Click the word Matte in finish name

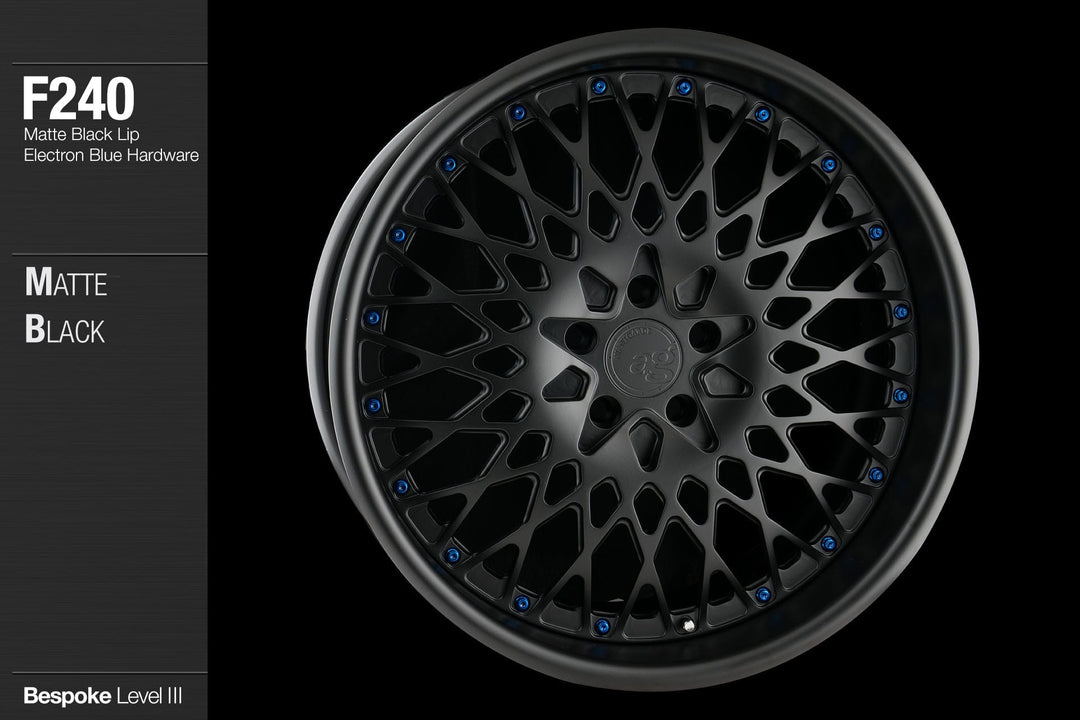[66, 284]
